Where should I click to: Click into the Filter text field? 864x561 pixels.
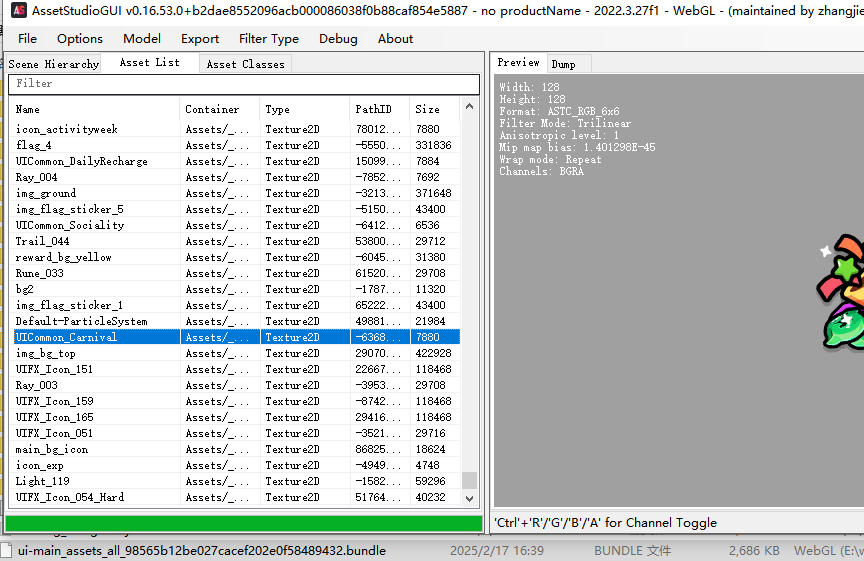243,84
